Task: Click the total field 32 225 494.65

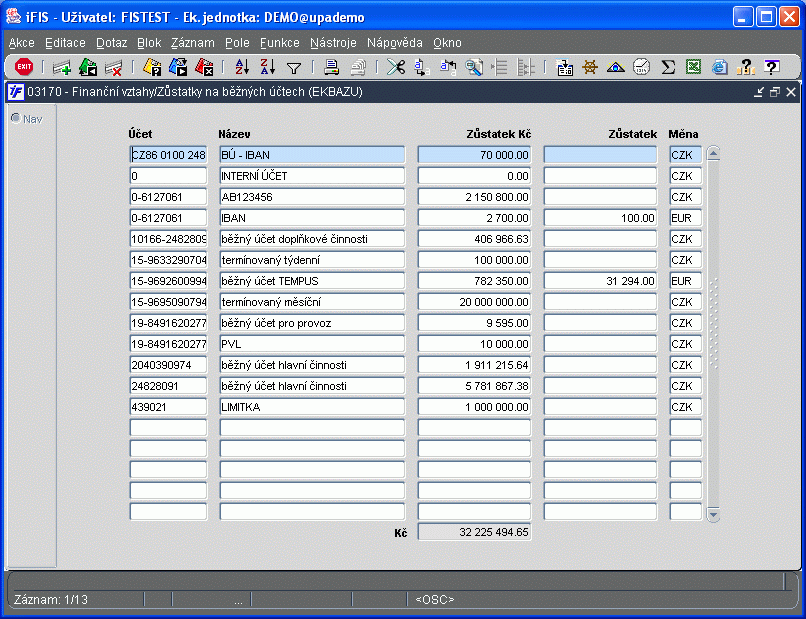Action: pyautogui.click(x=474, y=532)
